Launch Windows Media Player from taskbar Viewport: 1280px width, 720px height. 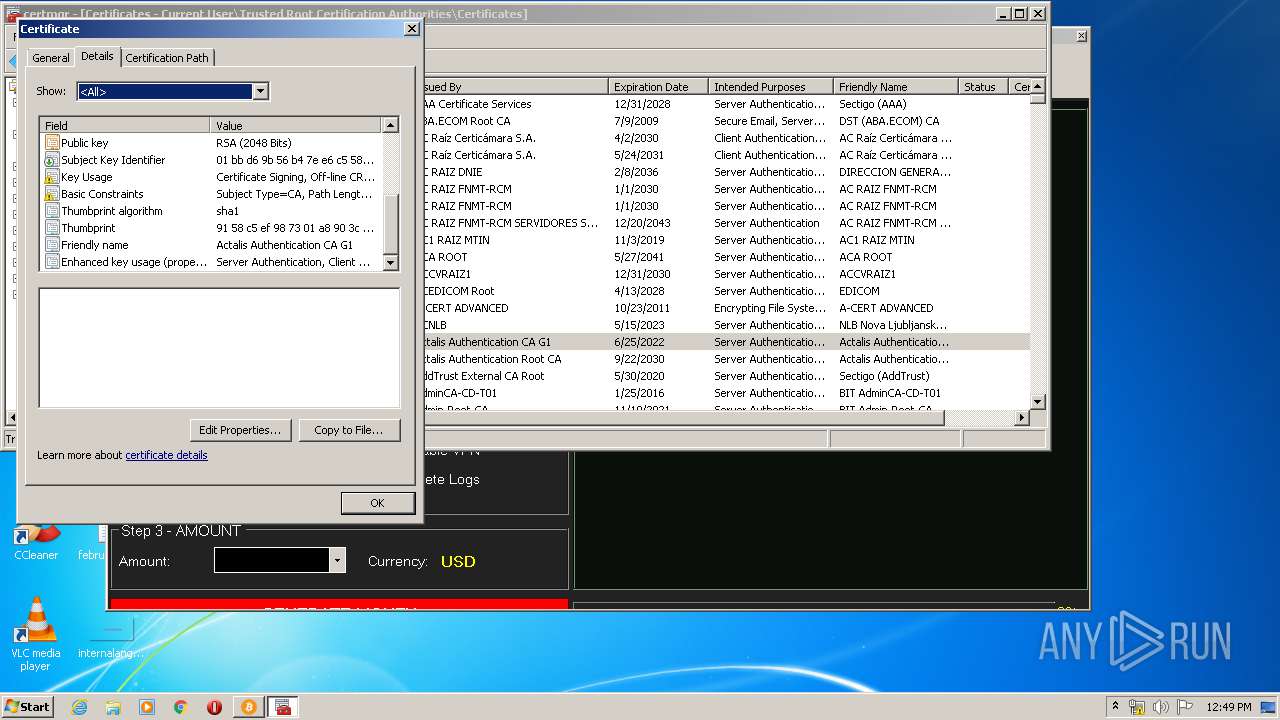(147, 707)
